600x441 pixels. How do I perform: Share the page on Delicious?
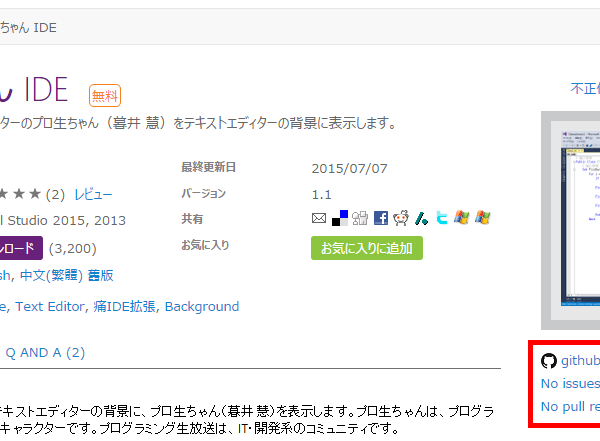pos(340,218)
